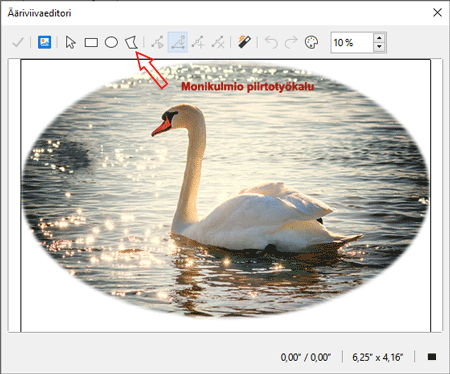Click the 10 % color tolerance field
This screenshot has width=450, height=374.
(352, 43)
